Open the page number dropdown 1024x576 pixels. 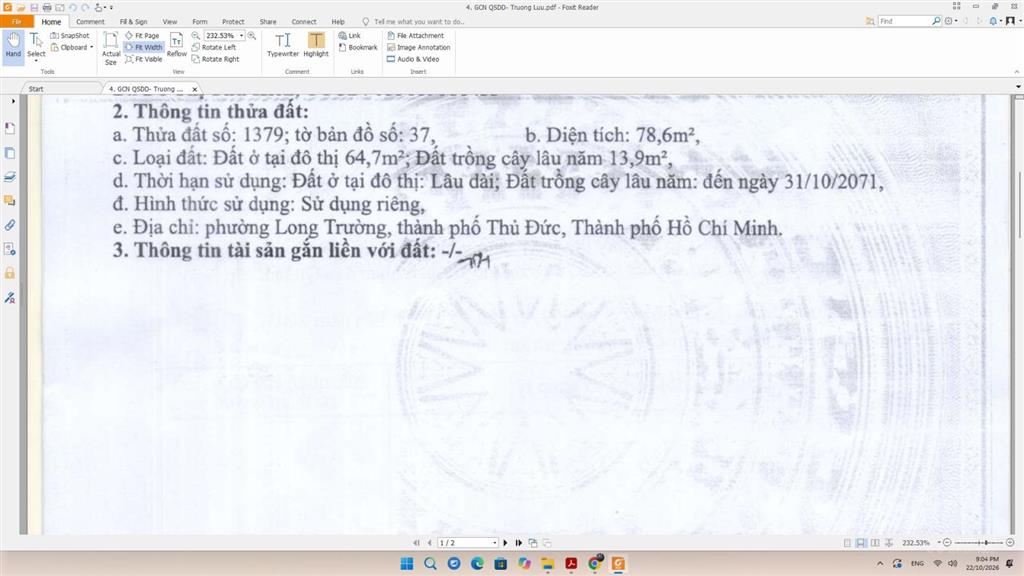point(494,543)
